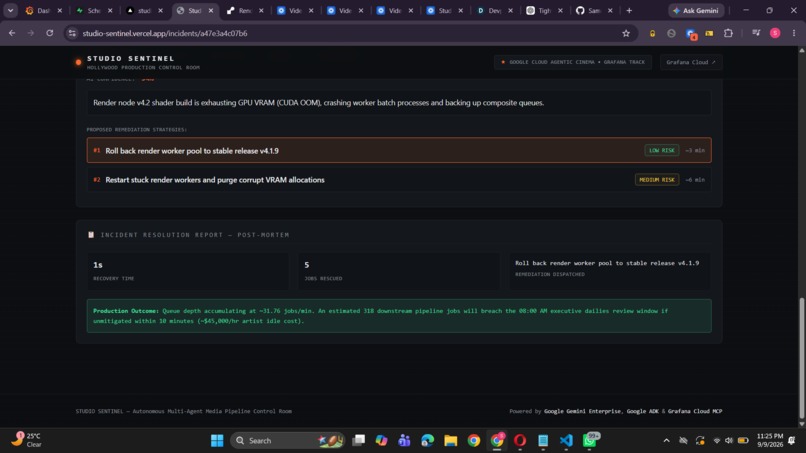Switch to the Dash Grafana tab
This screenshot has width=806, height=453.
(x=43, y=10)
